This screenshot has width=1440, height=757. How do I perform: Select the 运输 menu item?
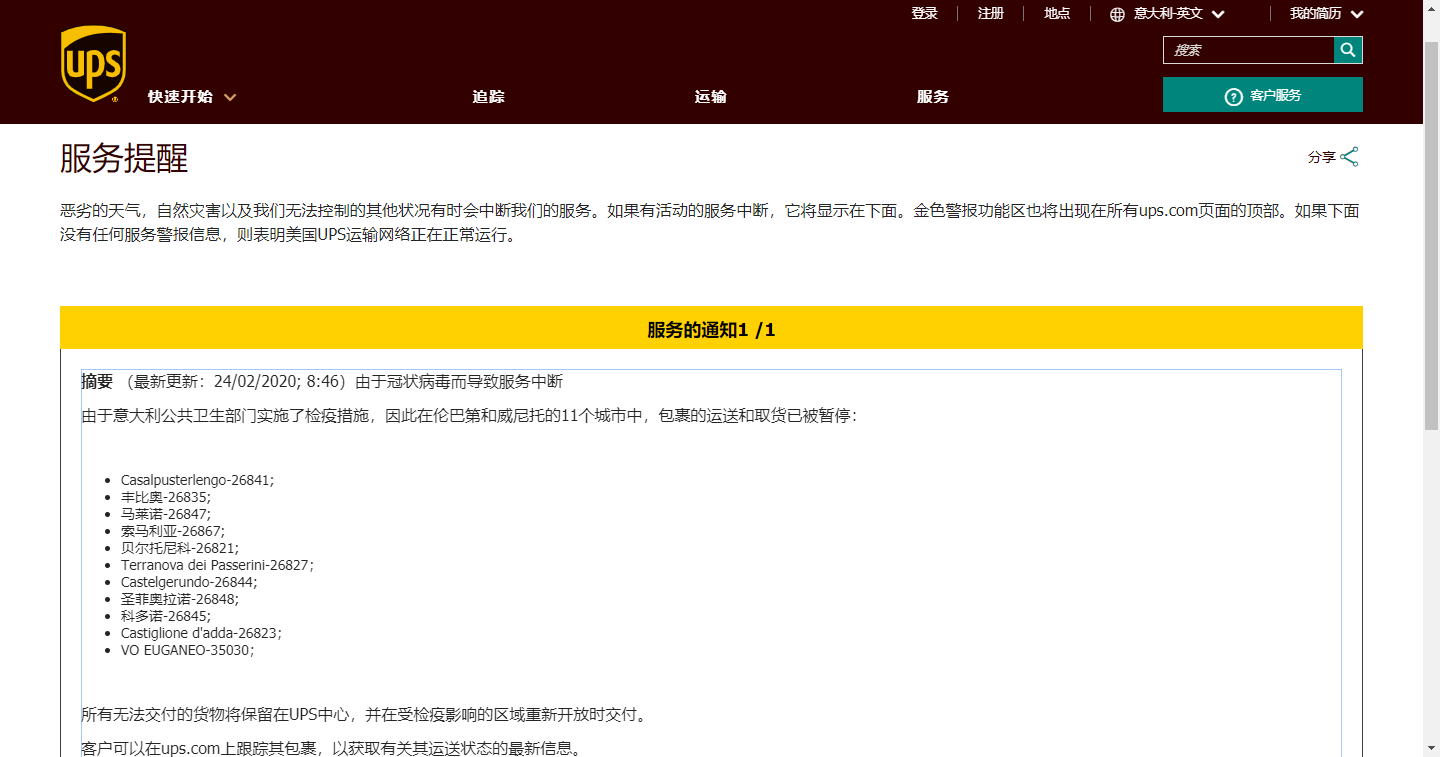(x=710, y=97)
